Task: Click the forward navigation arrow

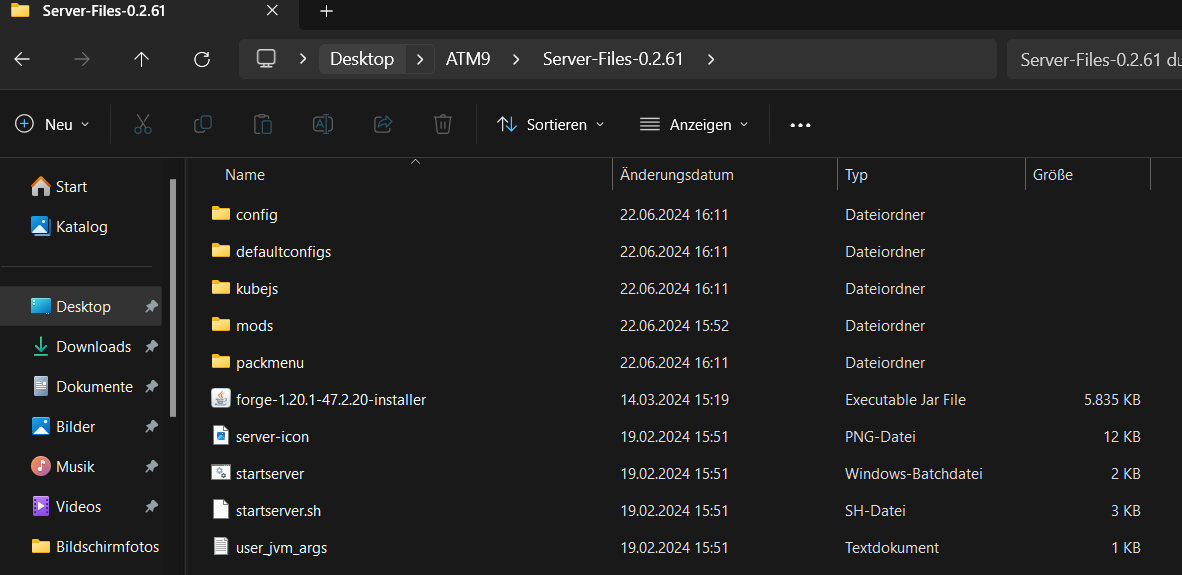Action: 81,60
